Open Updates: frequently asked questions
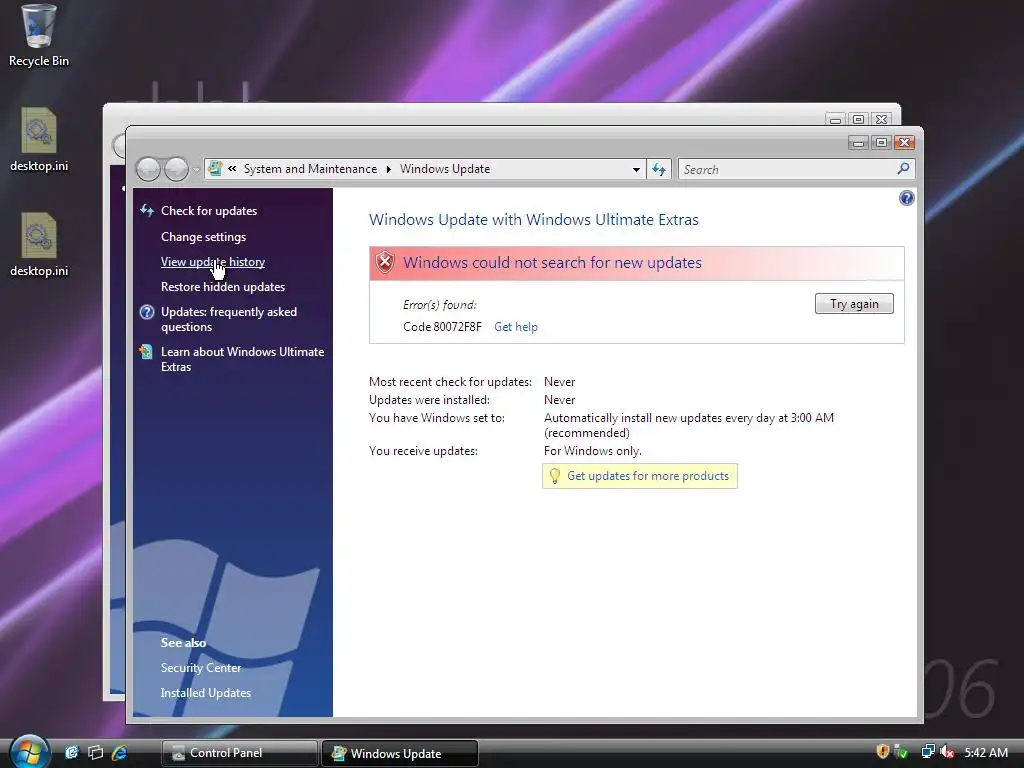 click(x=229, y=319)
